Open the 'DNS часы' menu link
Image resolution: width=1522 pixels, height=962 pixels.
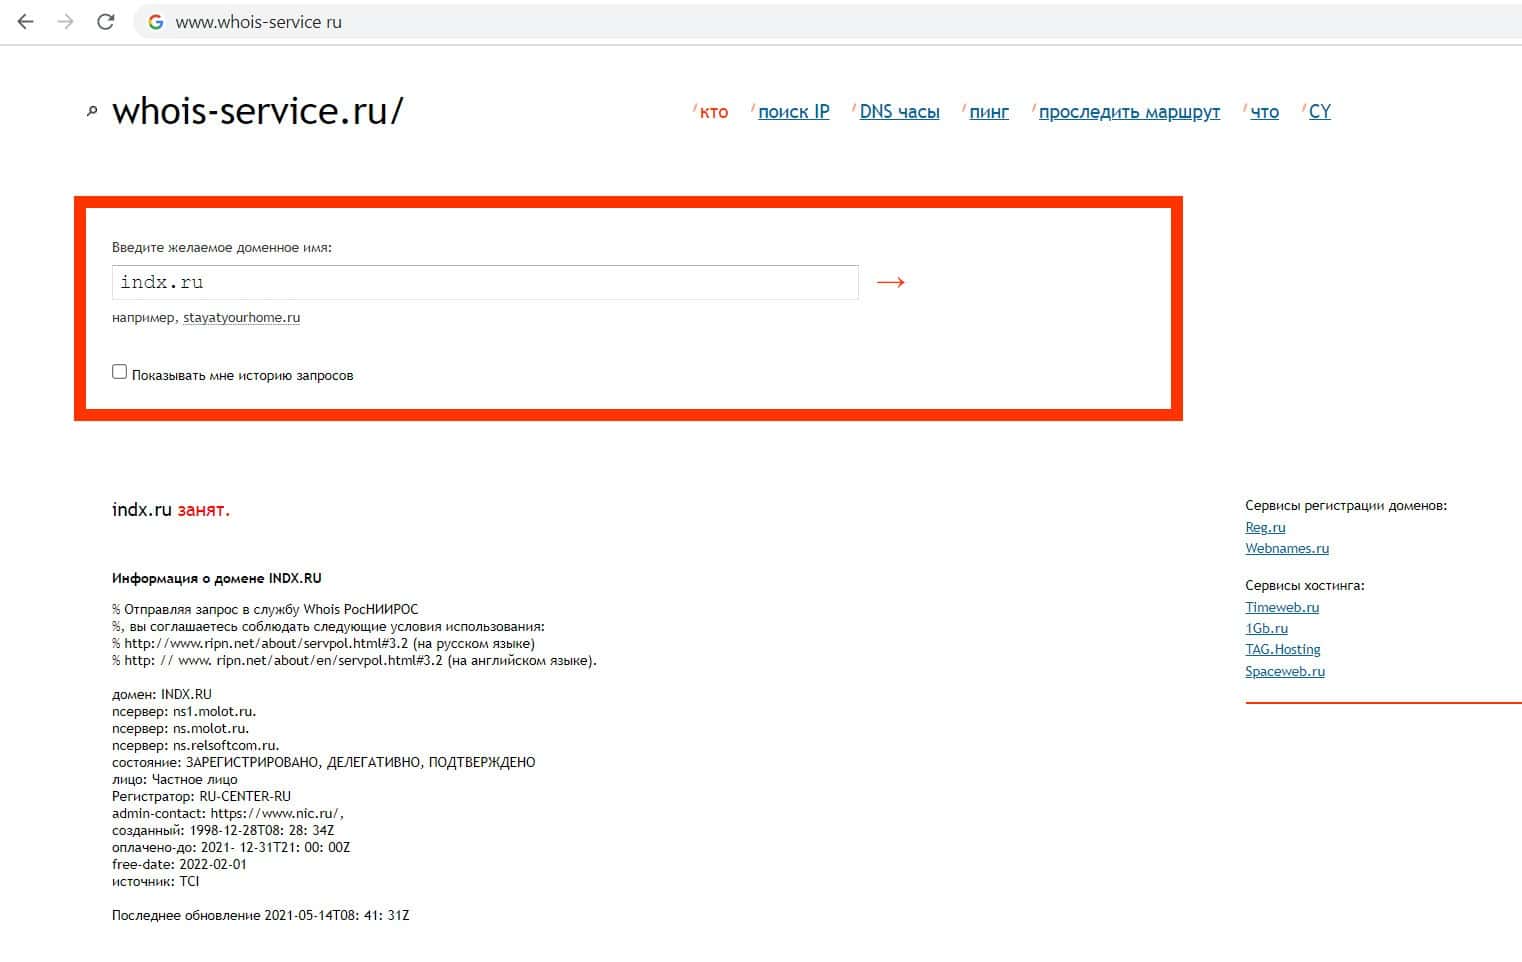900,112
